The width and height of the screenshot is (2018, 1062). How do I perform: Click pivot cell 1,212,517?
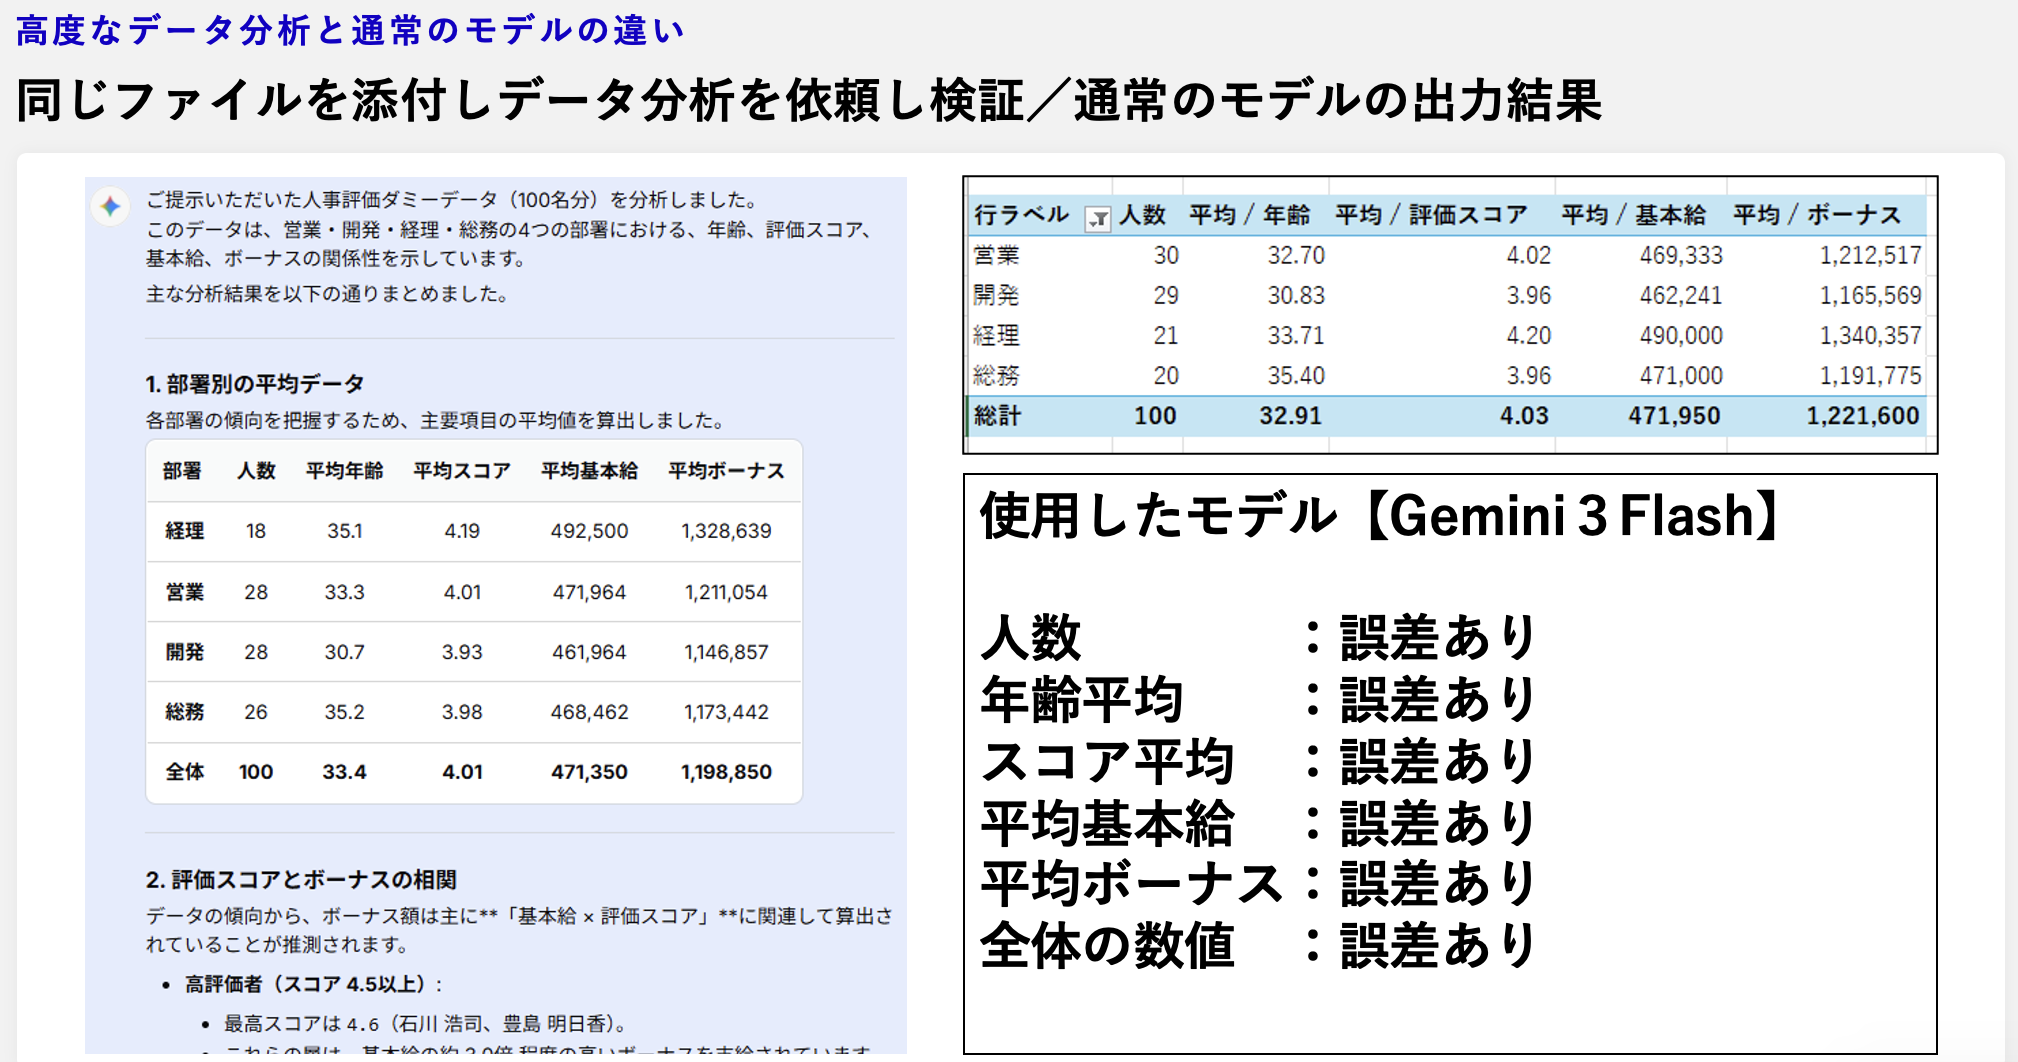(x=1870, y=255)
